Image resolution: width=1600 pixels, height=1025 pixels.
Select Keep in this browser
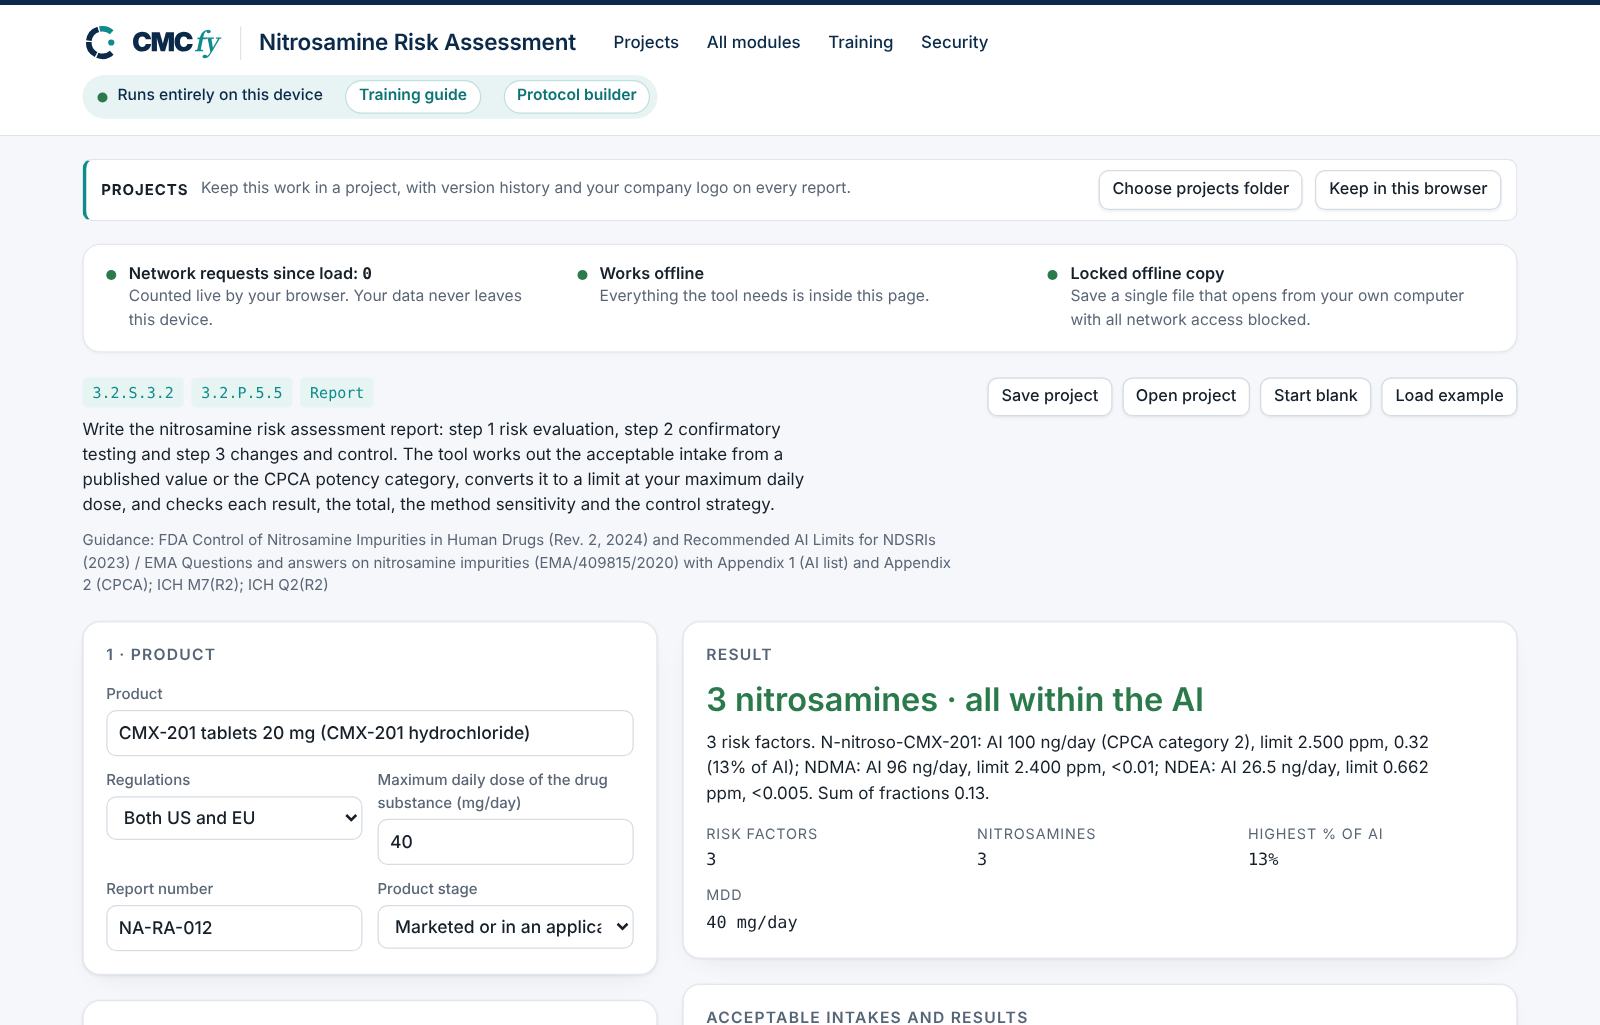[1408, 190]
